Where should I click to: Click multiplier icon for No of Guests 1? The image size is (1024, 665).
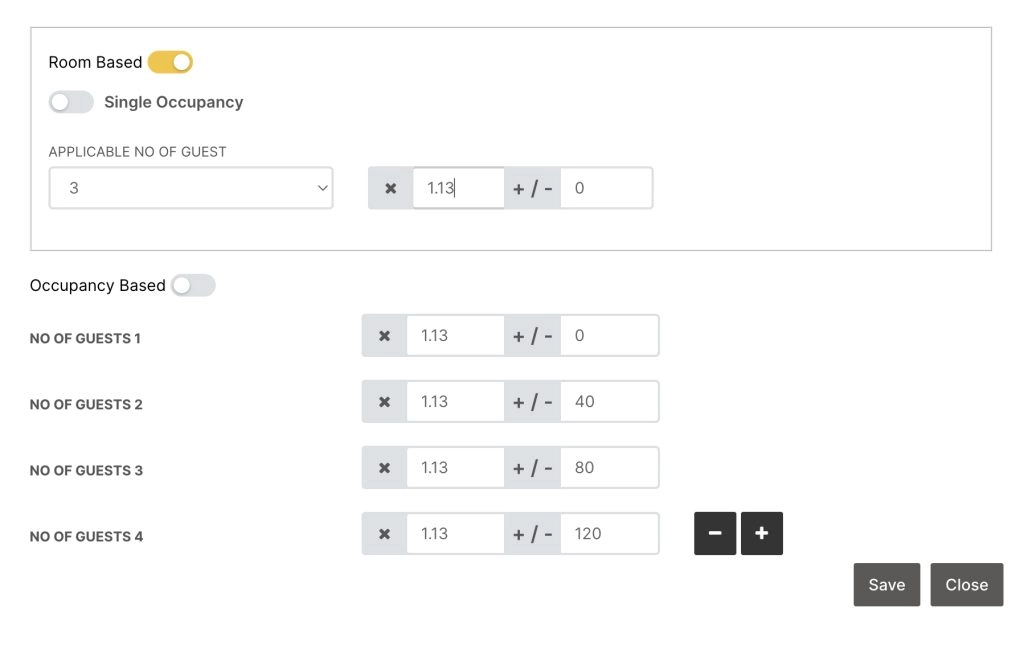pos(385,336)
